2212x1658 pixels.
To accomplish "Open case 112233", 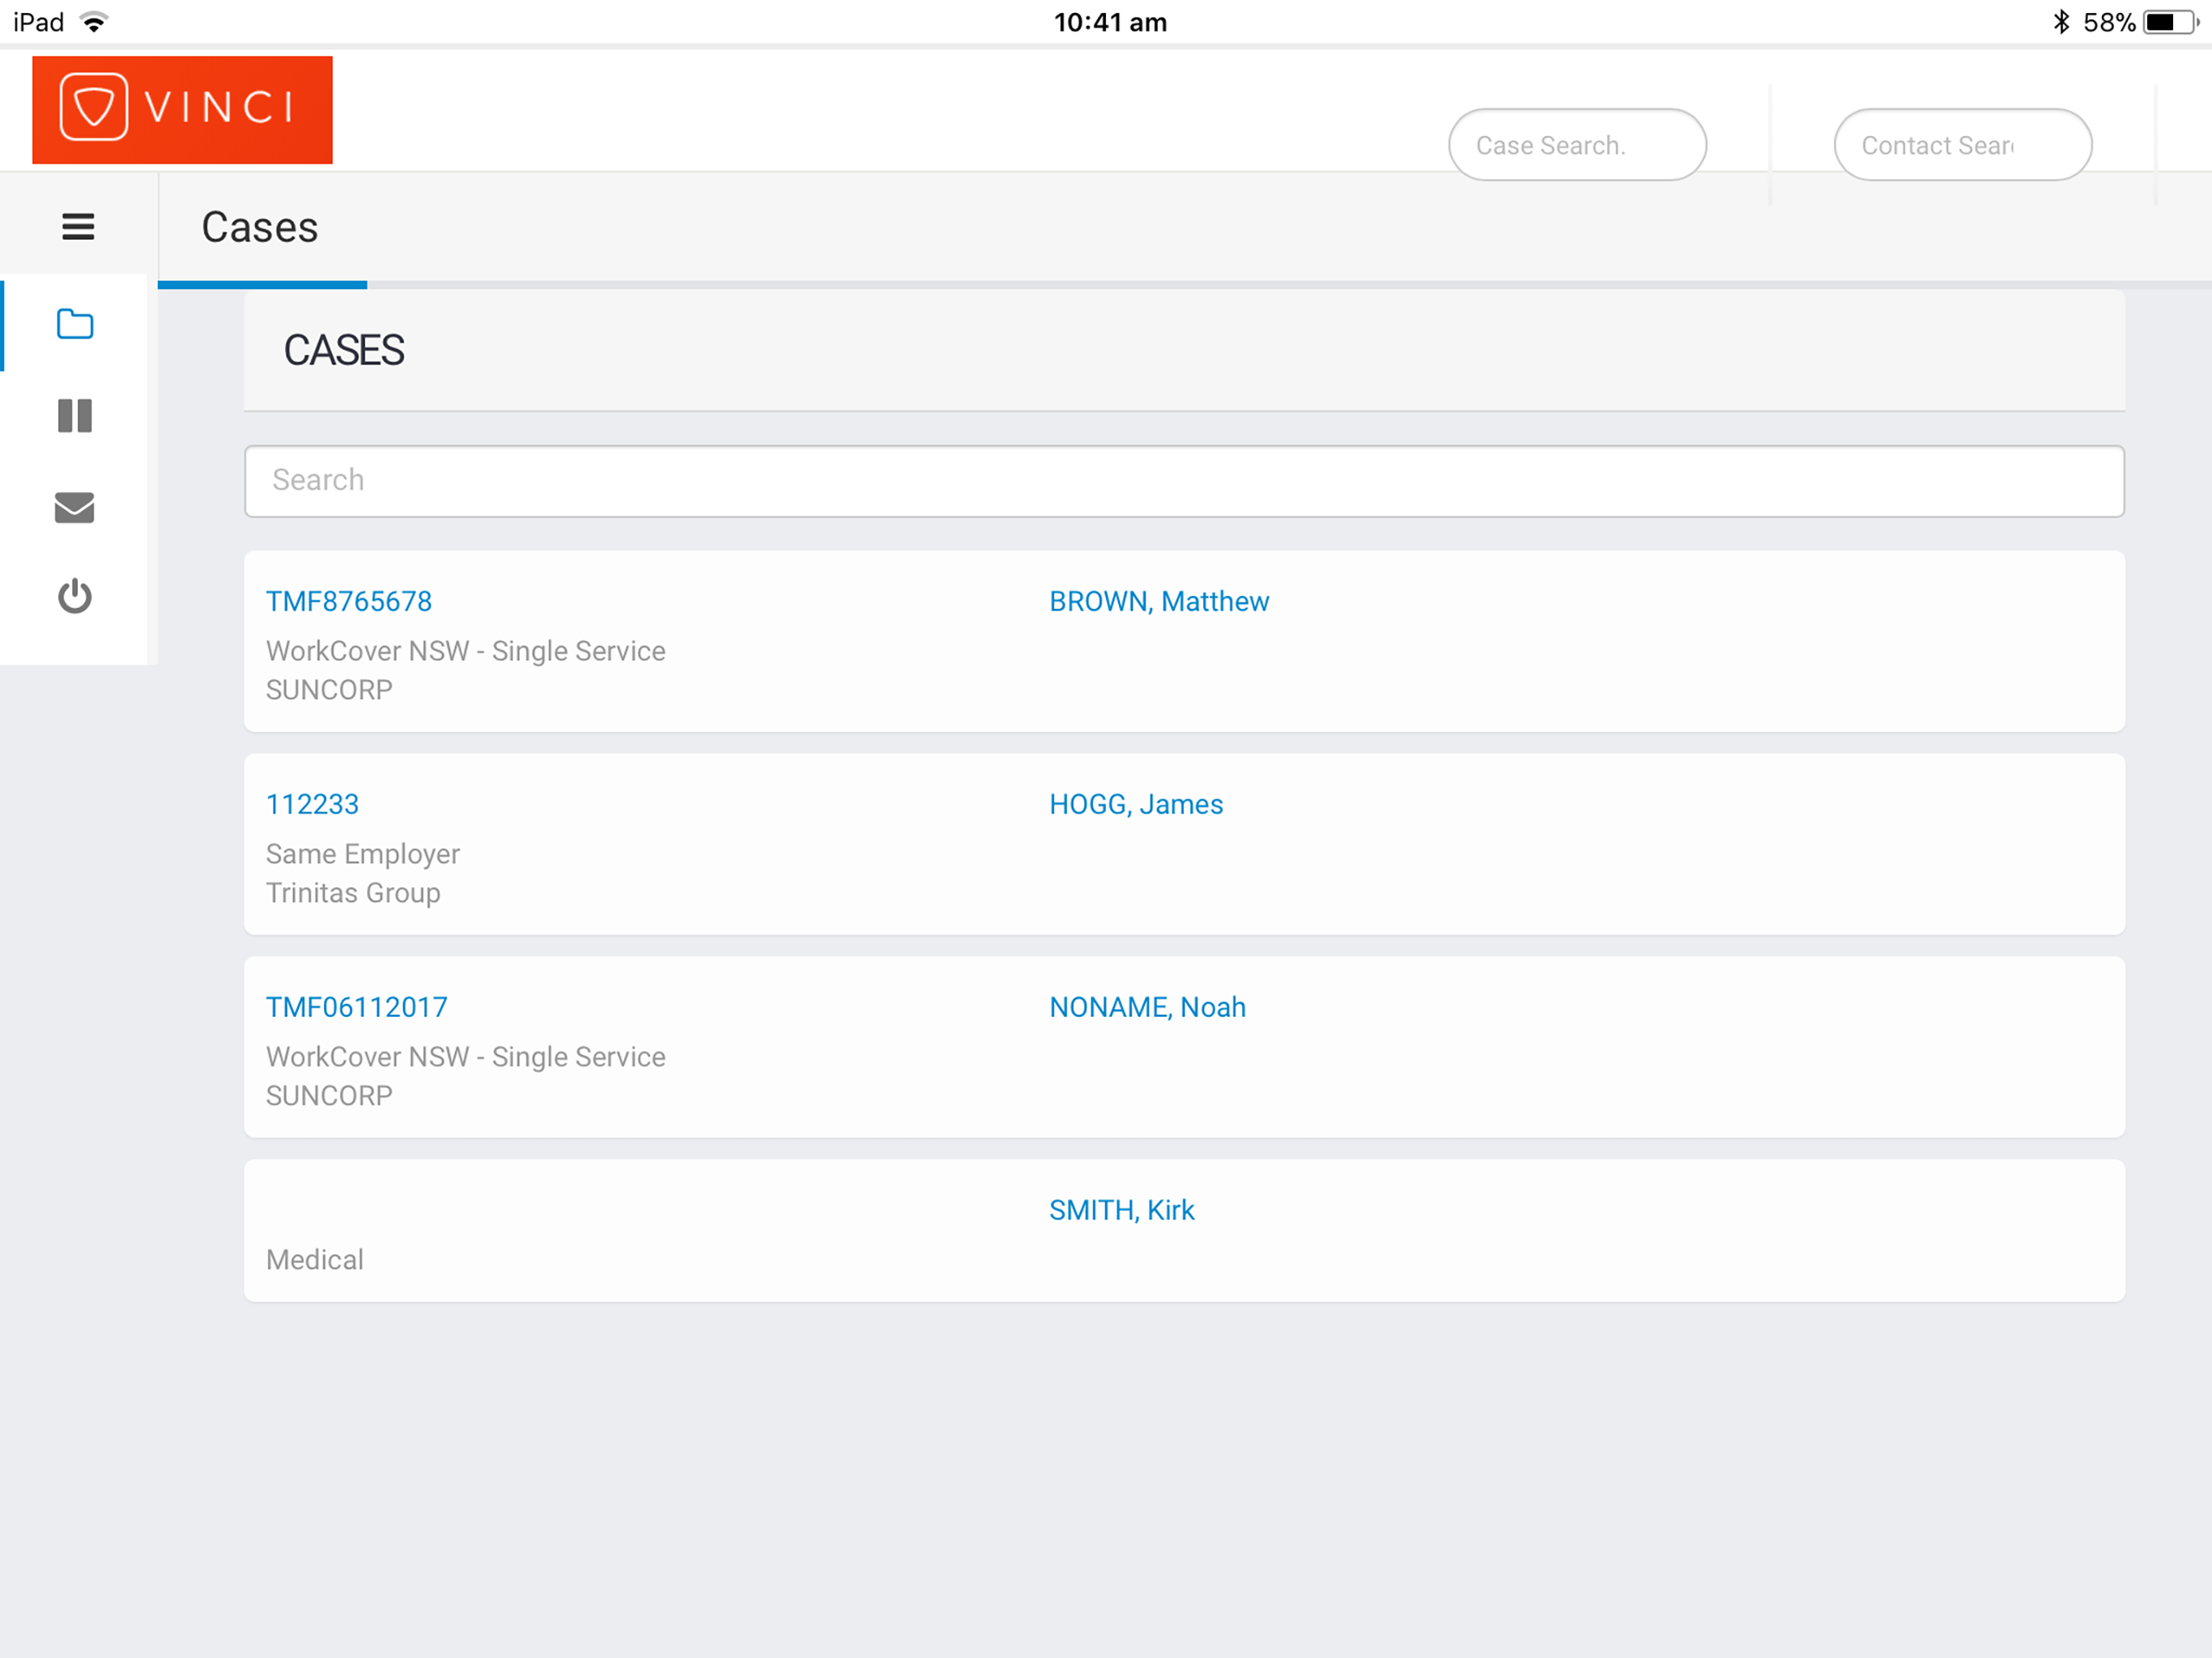I will coord(312,804).
